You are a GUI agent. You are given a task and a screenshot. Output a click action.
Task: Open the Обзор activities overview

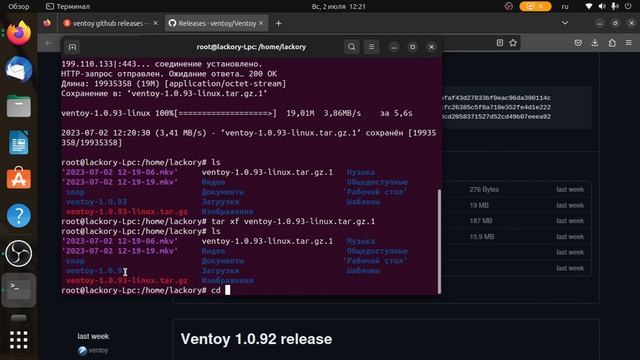19,7
